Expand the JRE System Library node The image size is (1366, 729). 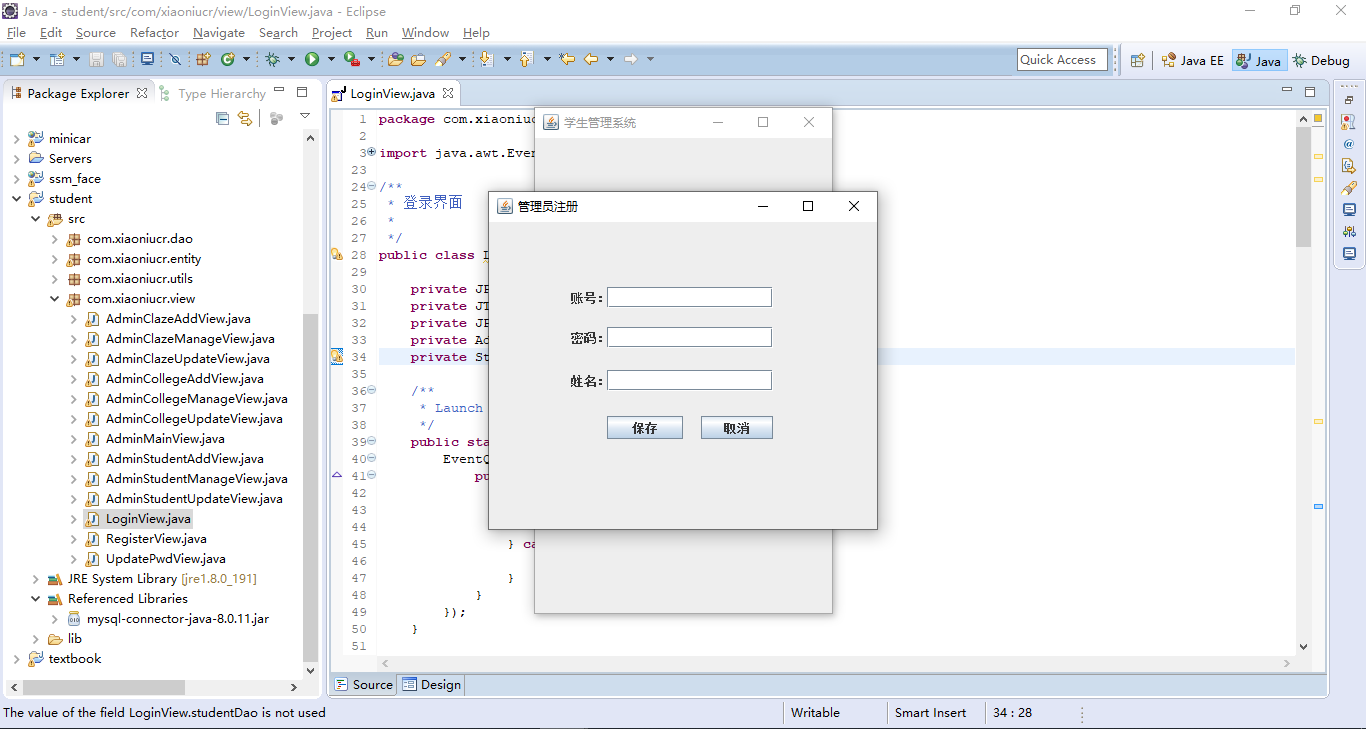[35, 579]
